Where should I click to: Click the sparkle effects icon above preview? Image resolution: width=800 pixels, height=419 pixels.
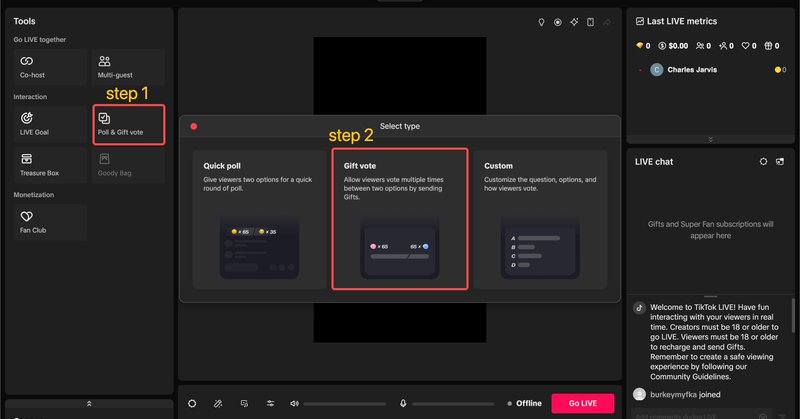coord(574,22)
